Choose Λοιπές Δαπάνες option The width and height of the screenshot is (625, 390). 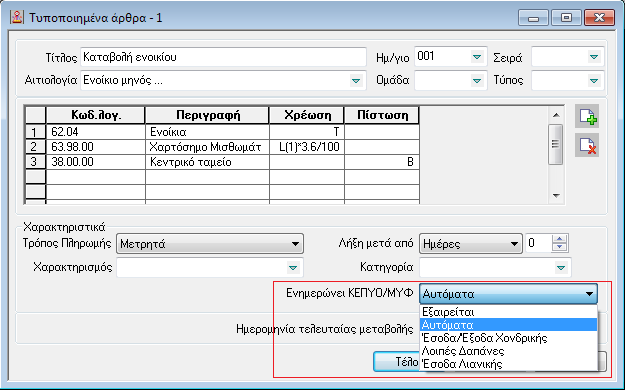(x=509, y=351)
